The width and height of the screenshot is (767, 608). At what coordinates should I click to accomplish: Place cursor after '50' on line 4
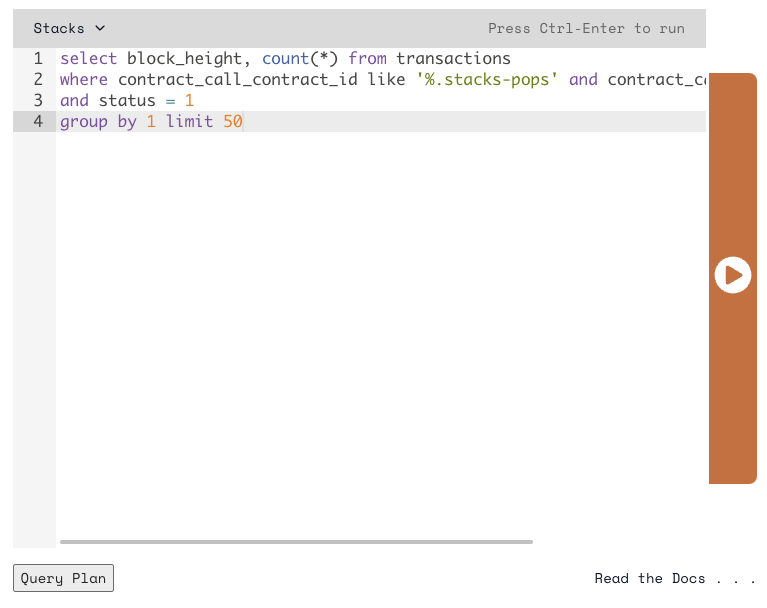tap(244, 121)
